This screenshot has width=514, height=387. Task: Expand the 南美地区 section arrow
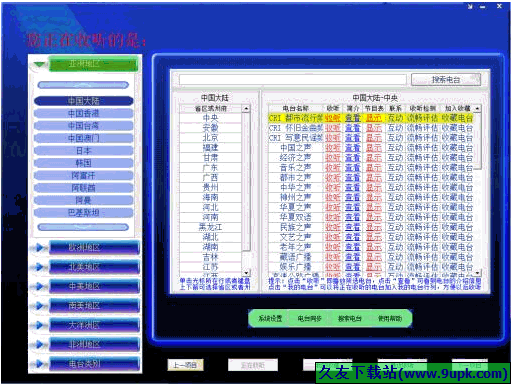[39, 306]
